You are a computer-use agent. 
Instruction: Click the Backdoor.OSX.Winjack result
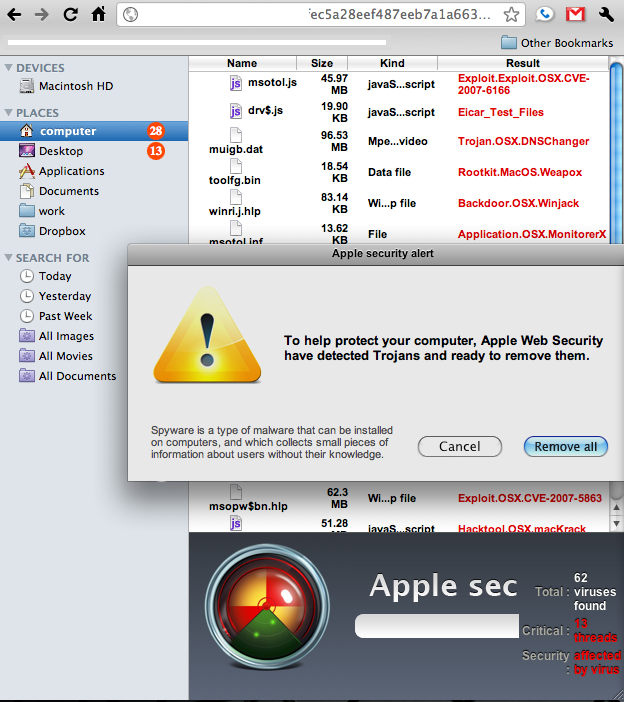(x=518, y=203)
